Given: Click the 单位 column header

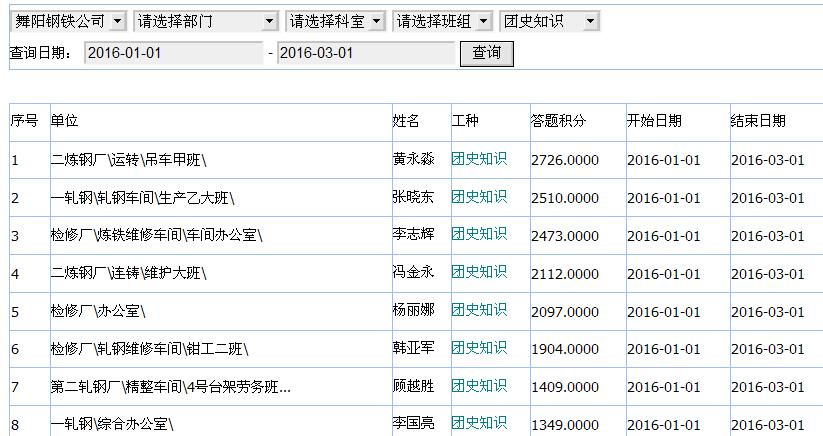Looking at the screenshot, I should click(x=64, y=121).
